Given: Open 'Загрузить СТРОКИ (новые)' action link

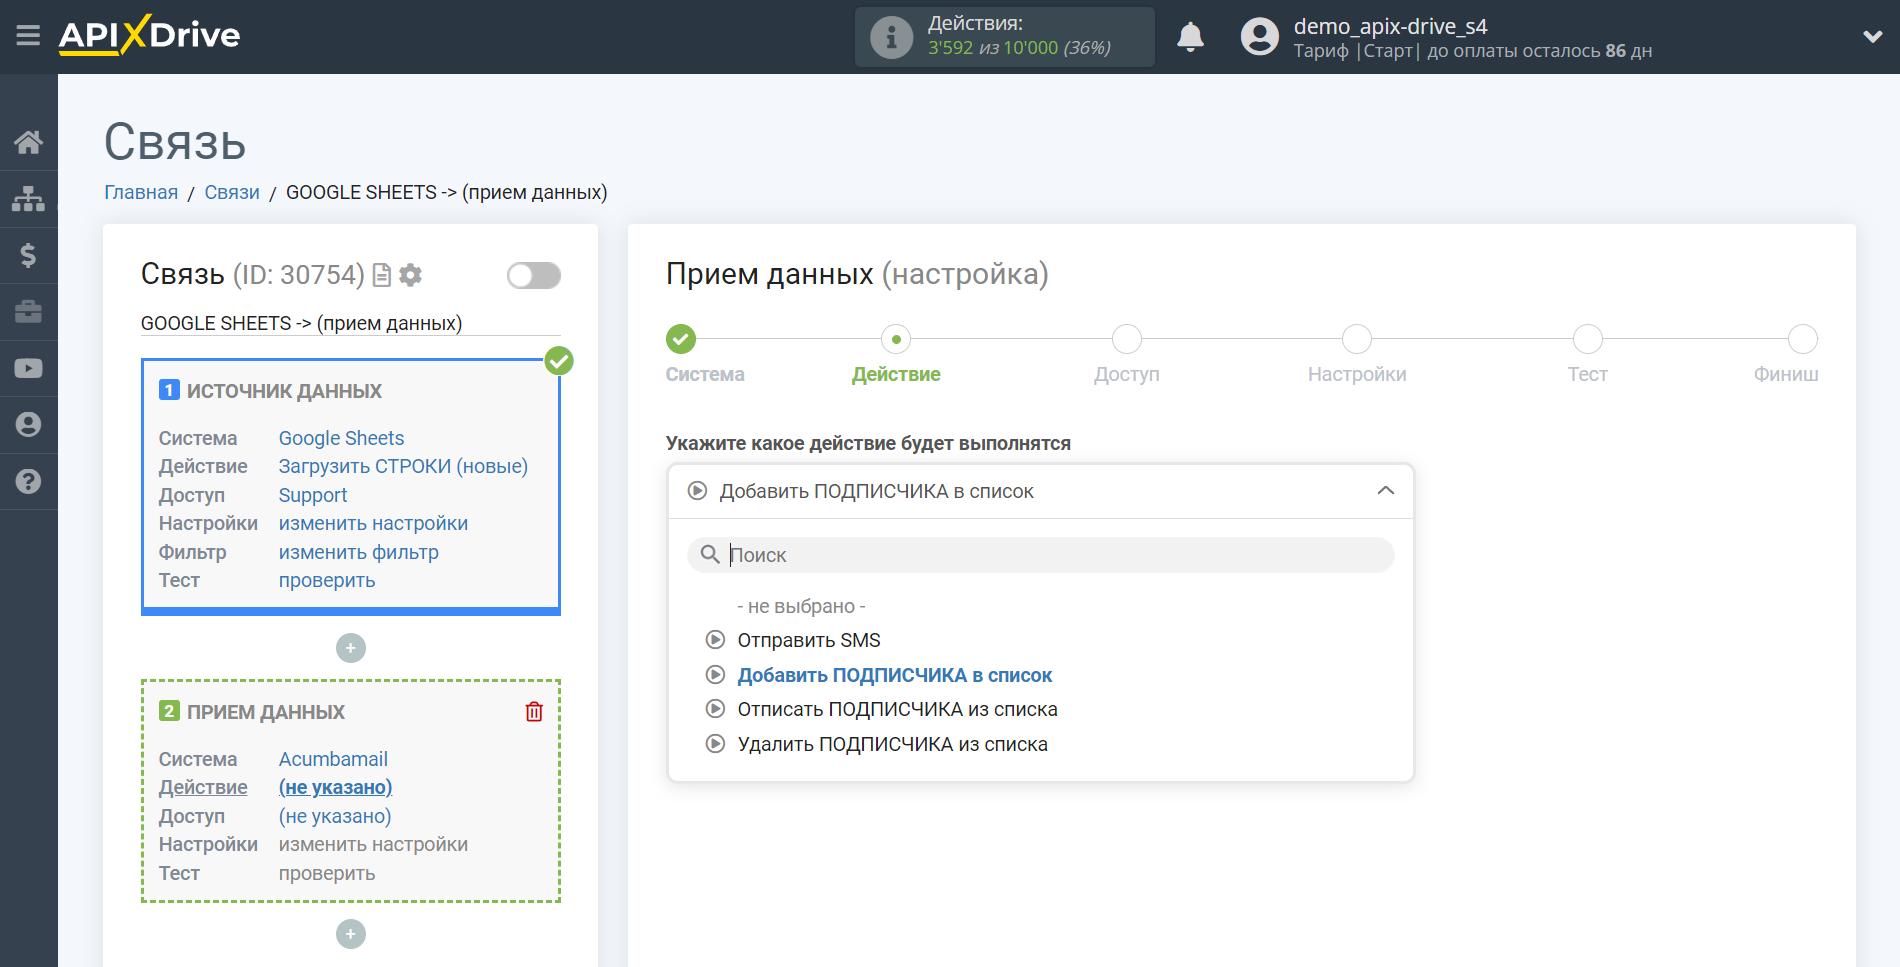Looking at the screenshot, I should point(403,466).
